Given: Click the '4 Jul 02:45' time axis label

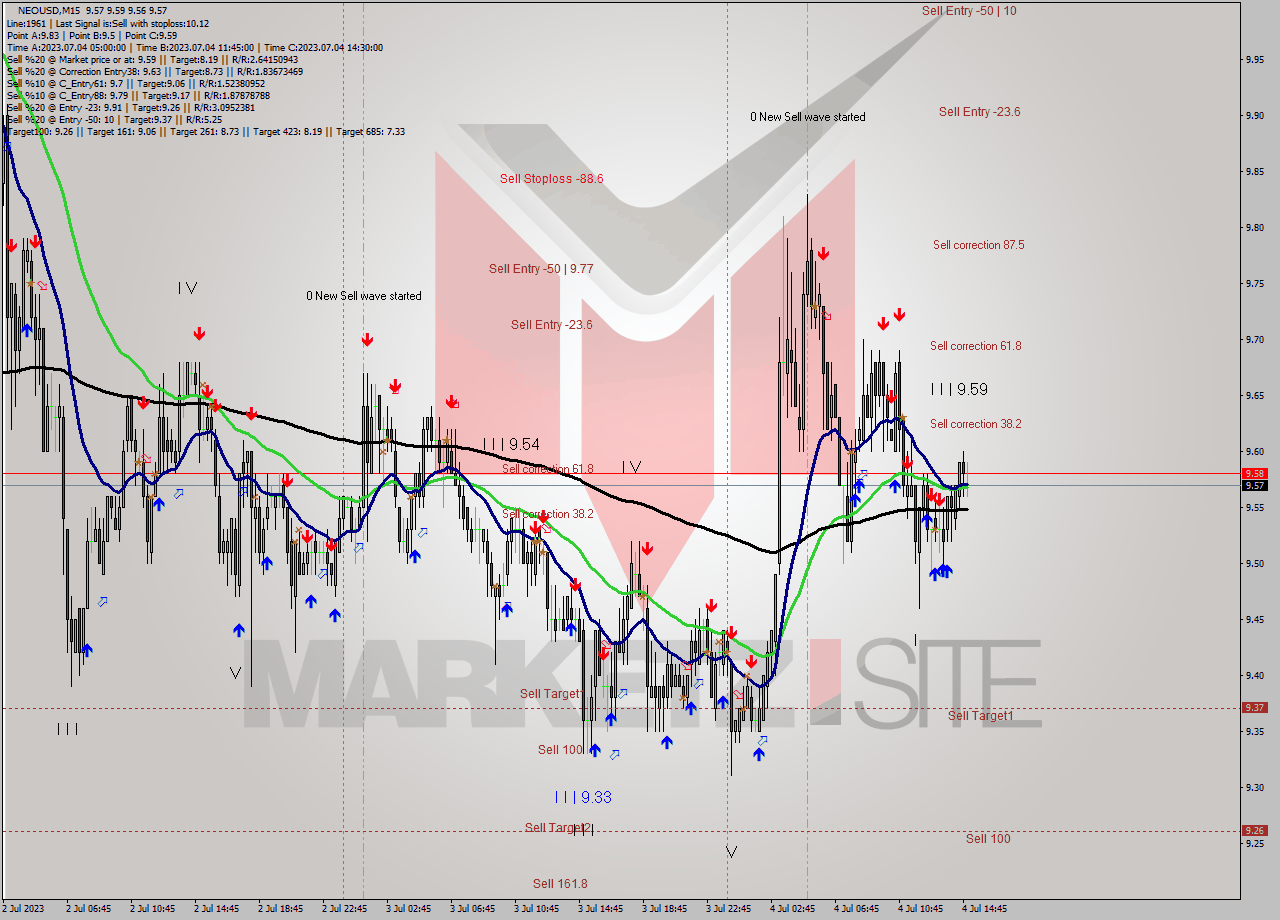Looking at the screenshot, I should pos(793,909).
